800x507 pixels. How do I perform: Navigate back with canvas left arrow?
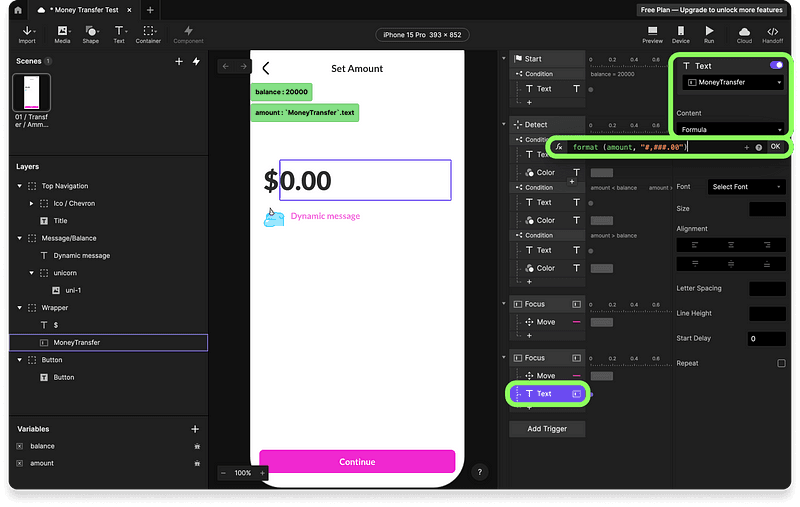[x=226, y=66]
